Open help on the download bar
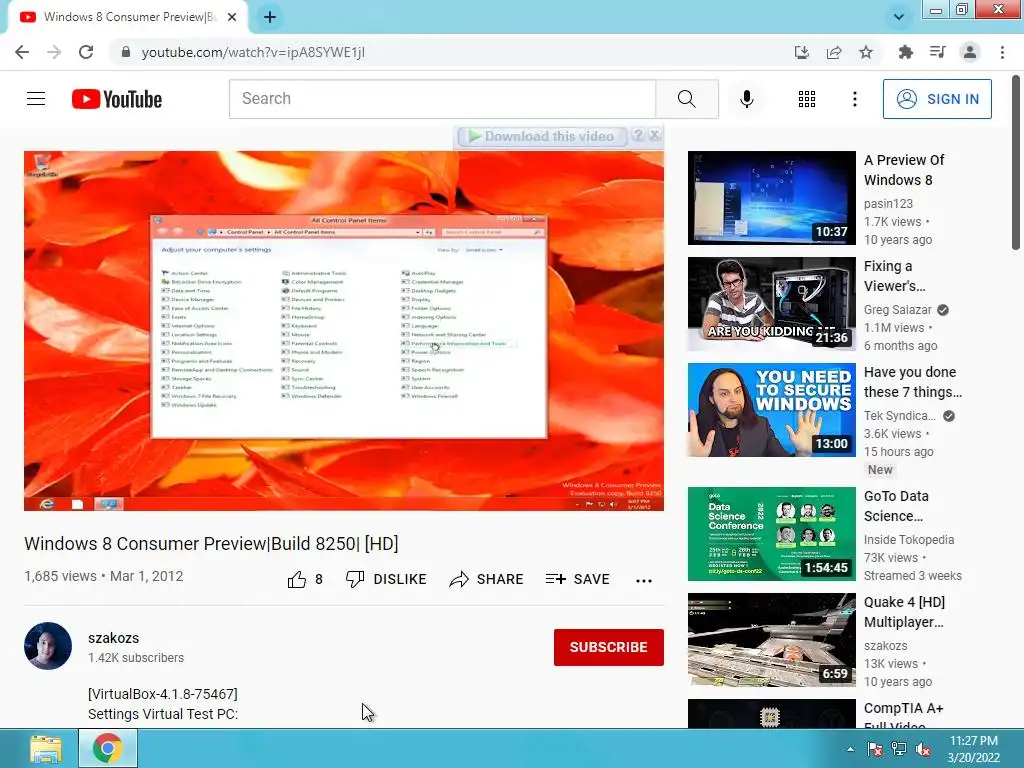1024x768 pixels. (638, 135)
